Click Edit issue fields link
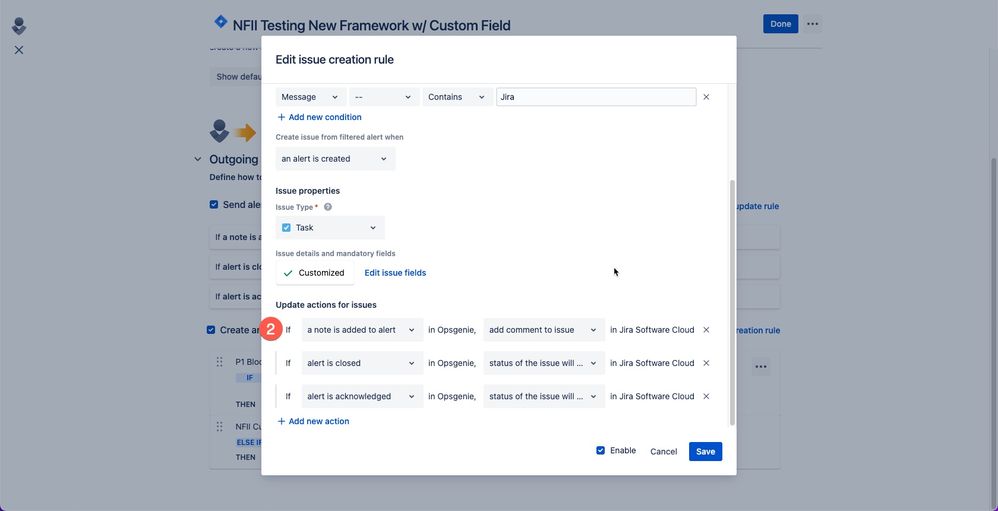This screenshot has width=998, height=511. pyautogui.click(x=395, y=273)
